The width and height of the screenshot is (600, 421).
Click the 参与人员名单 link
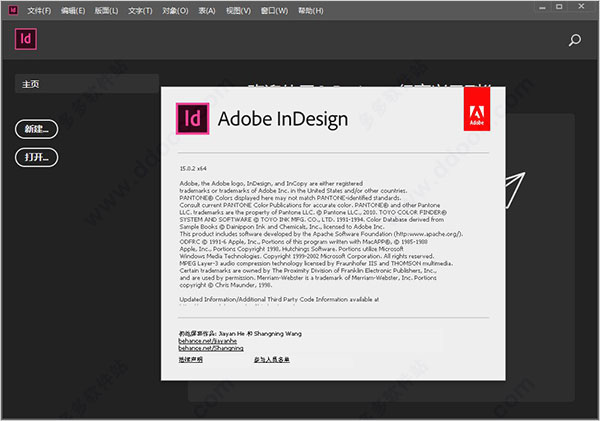click(x=272, y=359)
